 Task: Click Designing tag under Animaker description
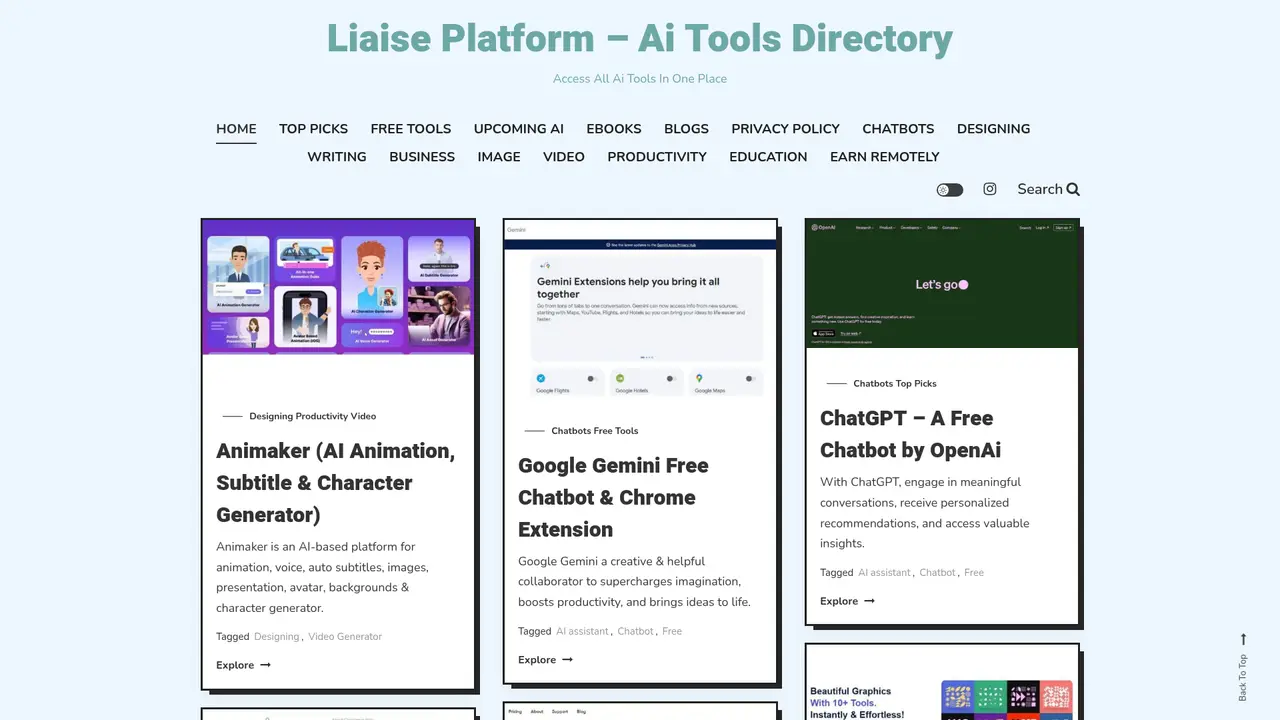point(277,637)
